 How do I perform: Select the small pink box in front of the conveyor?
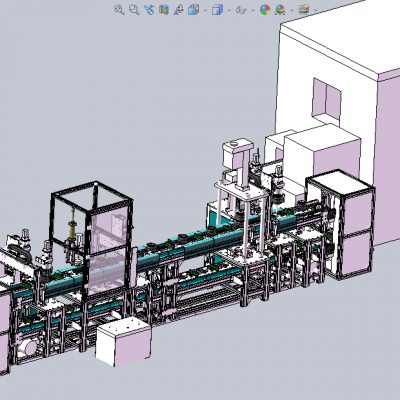tap(123, 342)
